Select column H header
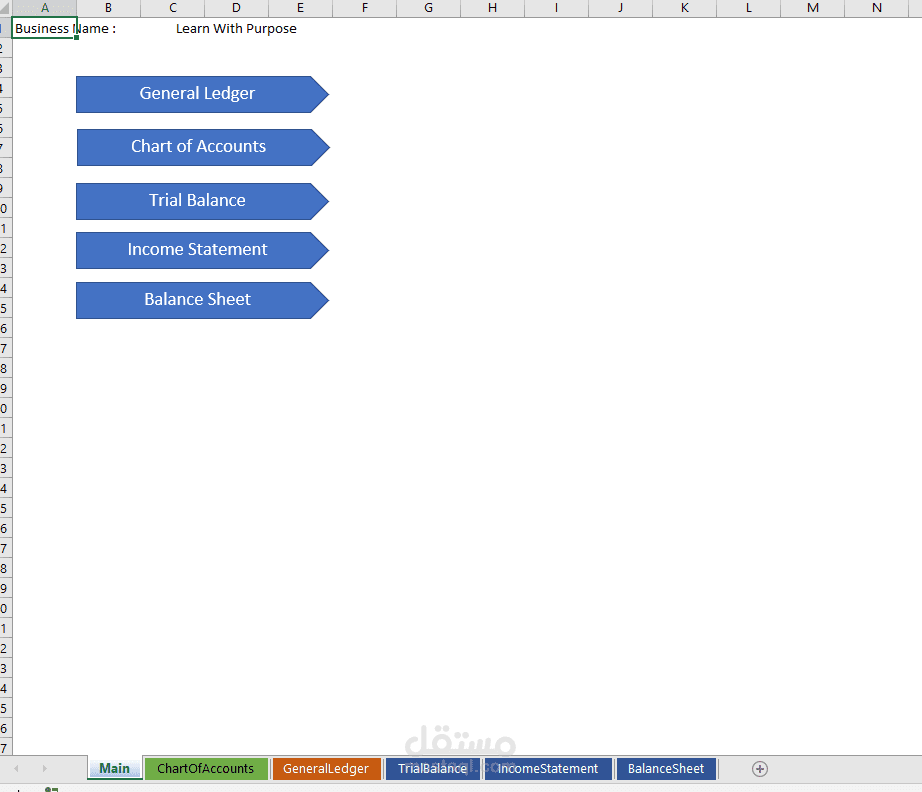 [492, 8]
